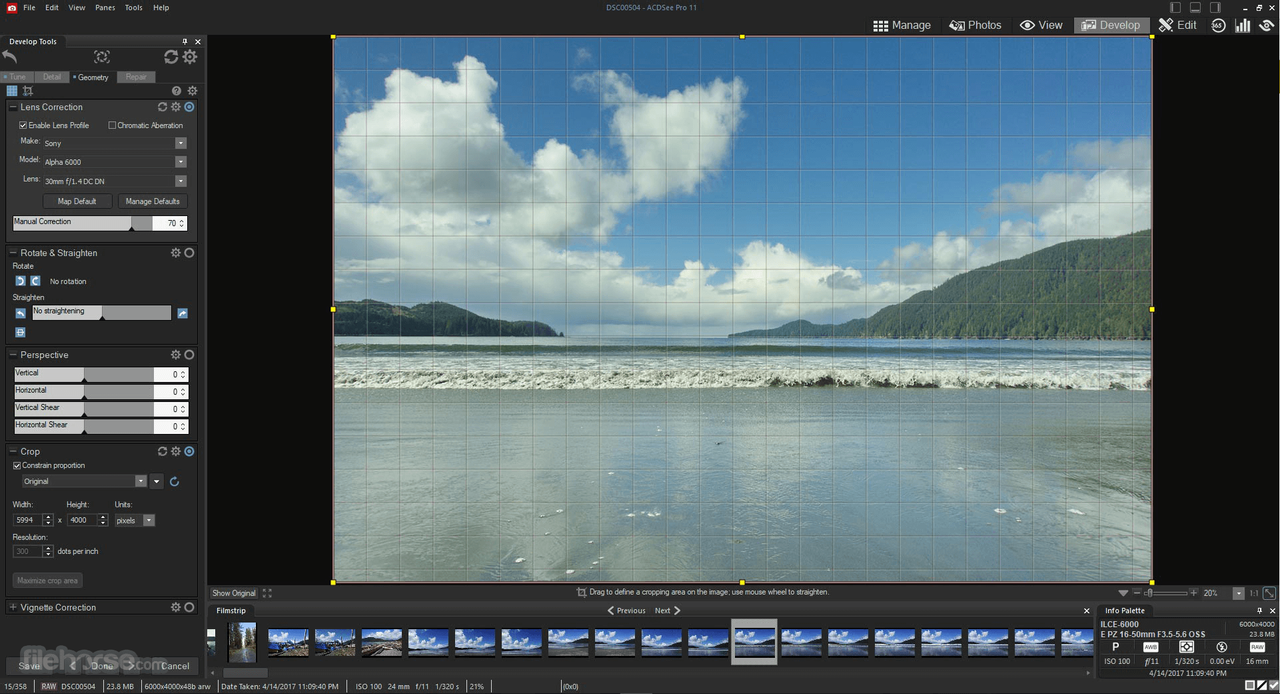Click the ACDSee 365 icon in the toolbar
Screen dimensions: 1280x694
1218,25
